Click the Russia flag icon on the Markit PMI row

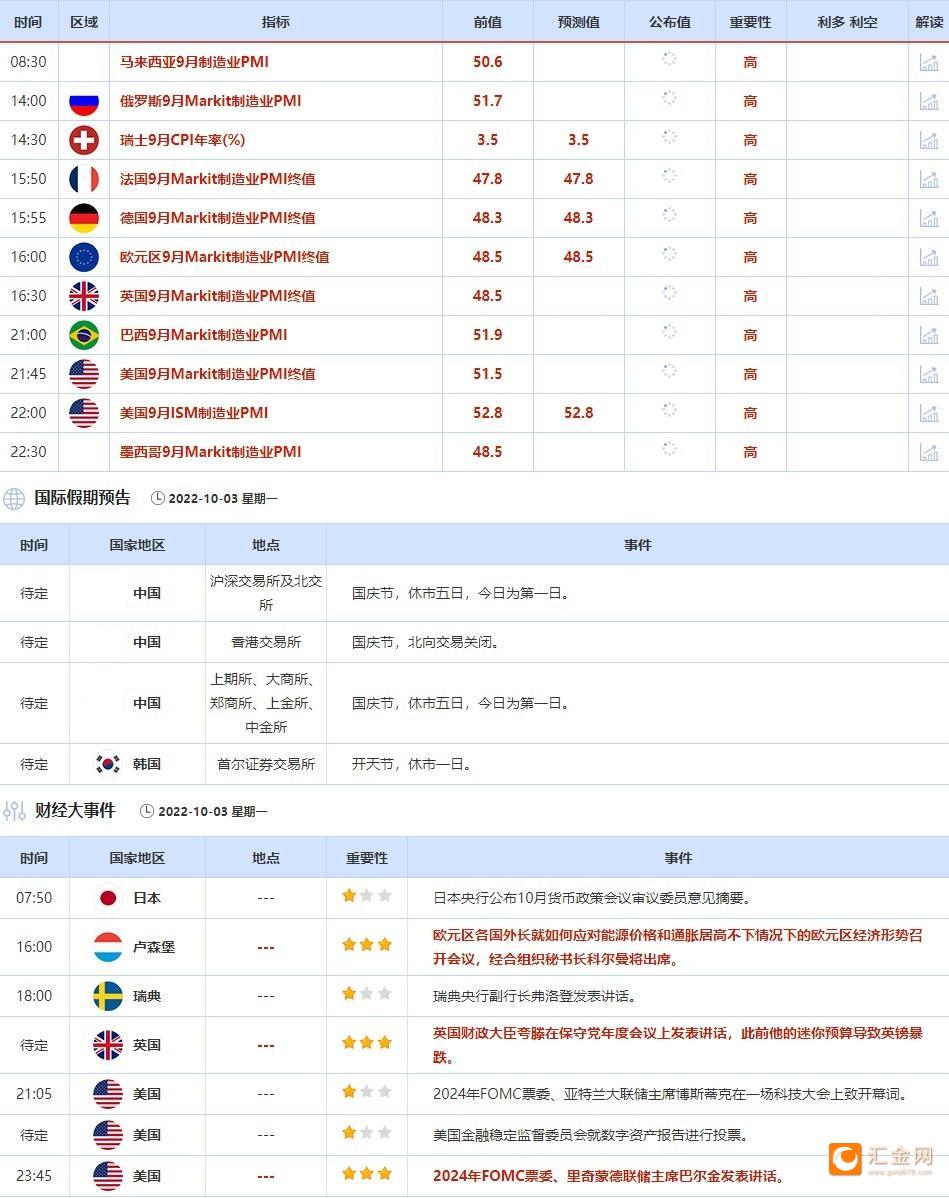click(x=84, y=100)
